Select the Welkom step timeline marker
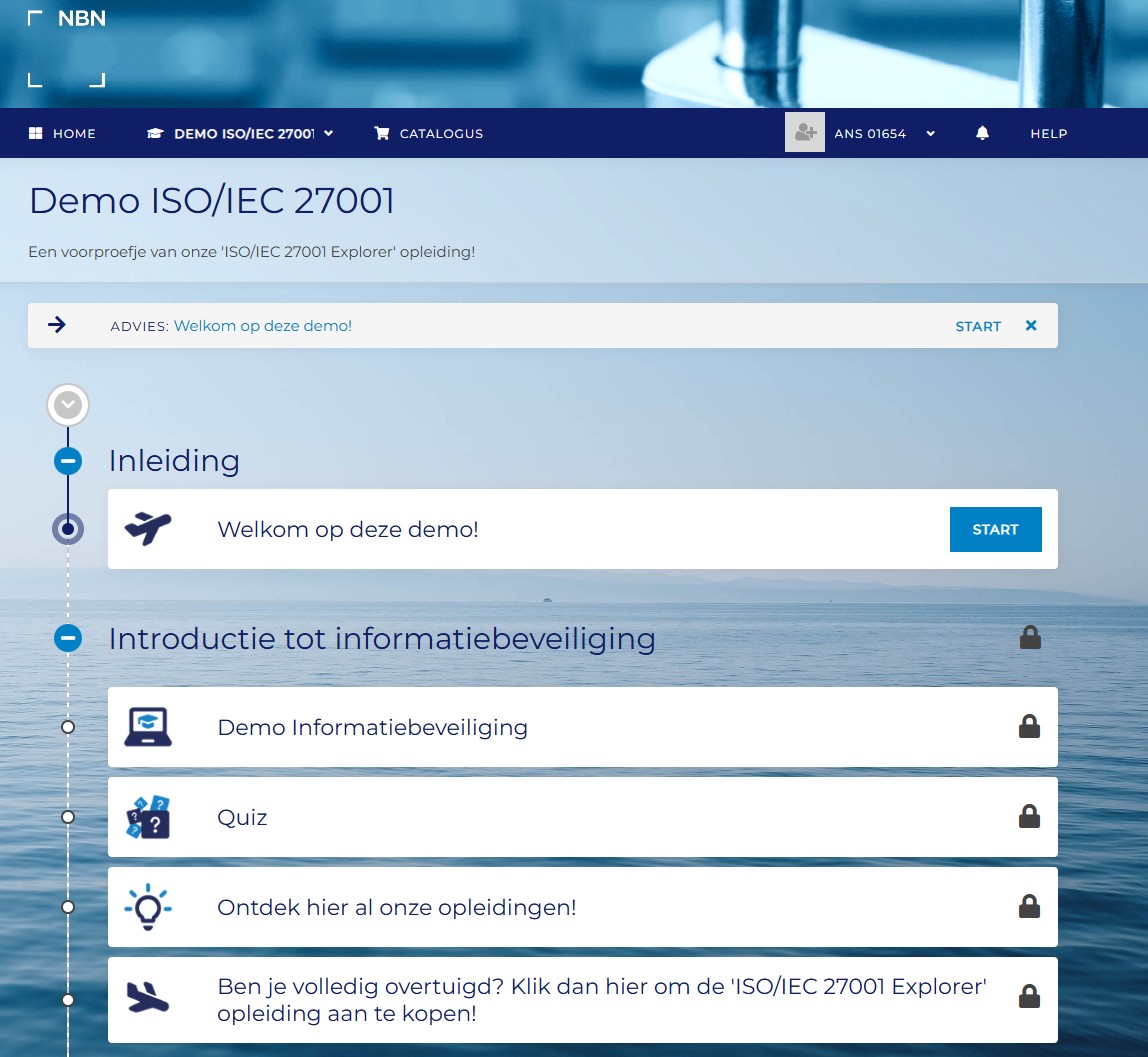 click(68, 528)
